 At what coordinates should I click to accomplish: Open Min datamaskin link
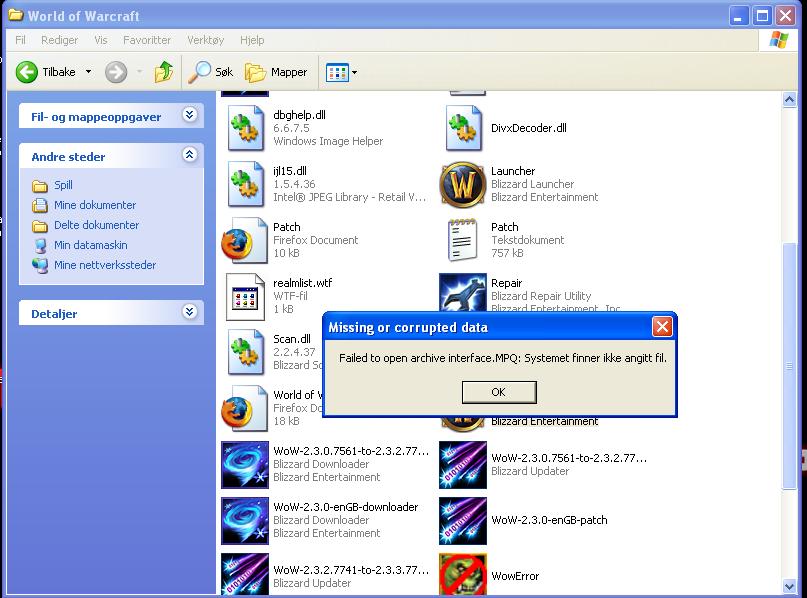point(91,245)
